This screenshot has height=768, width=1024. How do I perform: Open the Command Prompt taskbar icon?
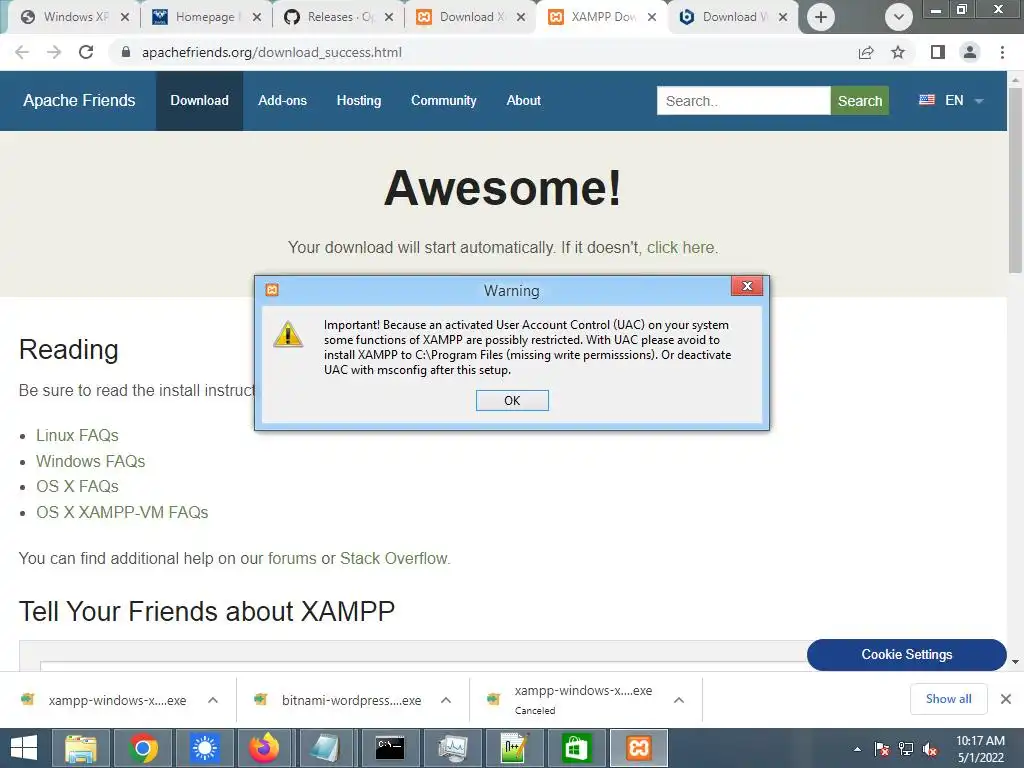coord(390,748)
